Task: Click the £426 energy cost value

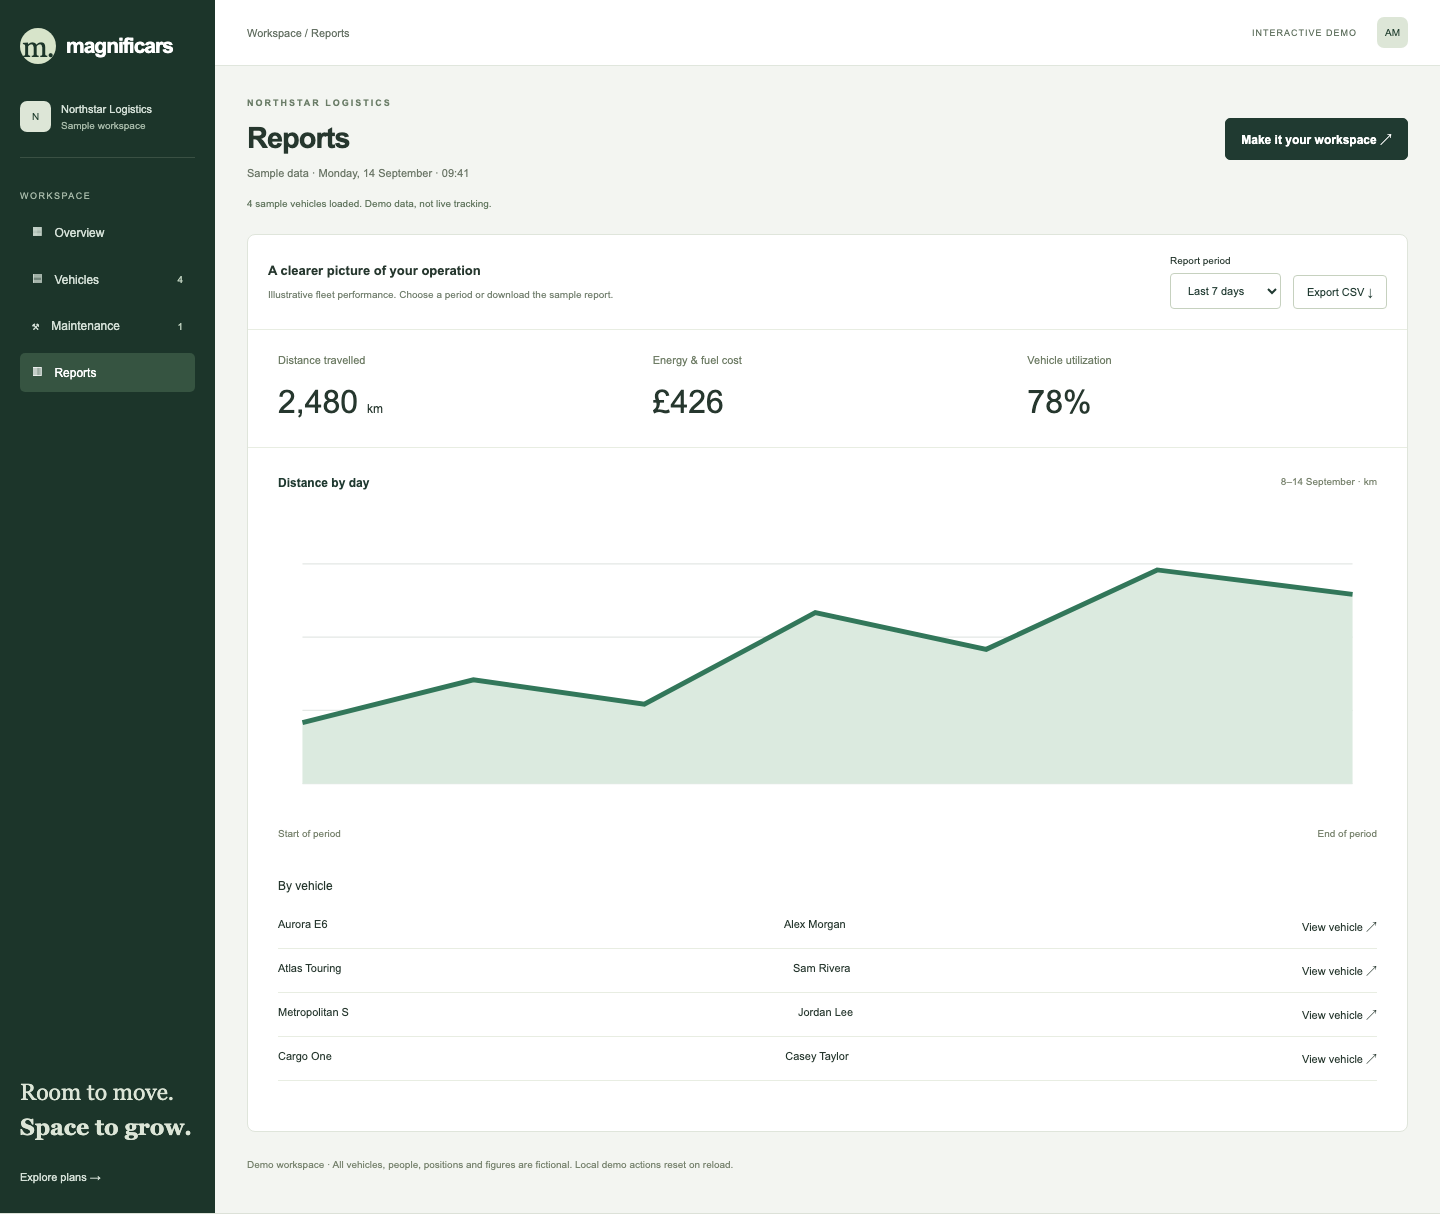Action: (688, 402)
